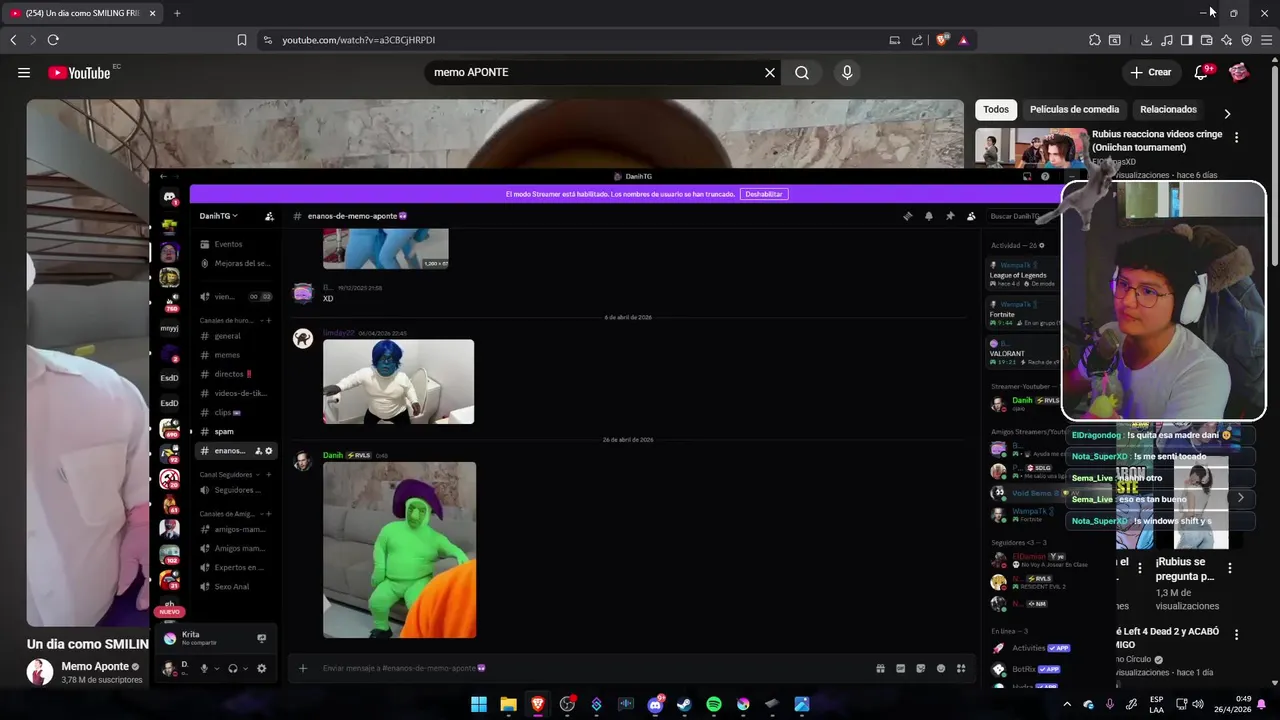Open Discord direct messages home icon

(170, 197)
